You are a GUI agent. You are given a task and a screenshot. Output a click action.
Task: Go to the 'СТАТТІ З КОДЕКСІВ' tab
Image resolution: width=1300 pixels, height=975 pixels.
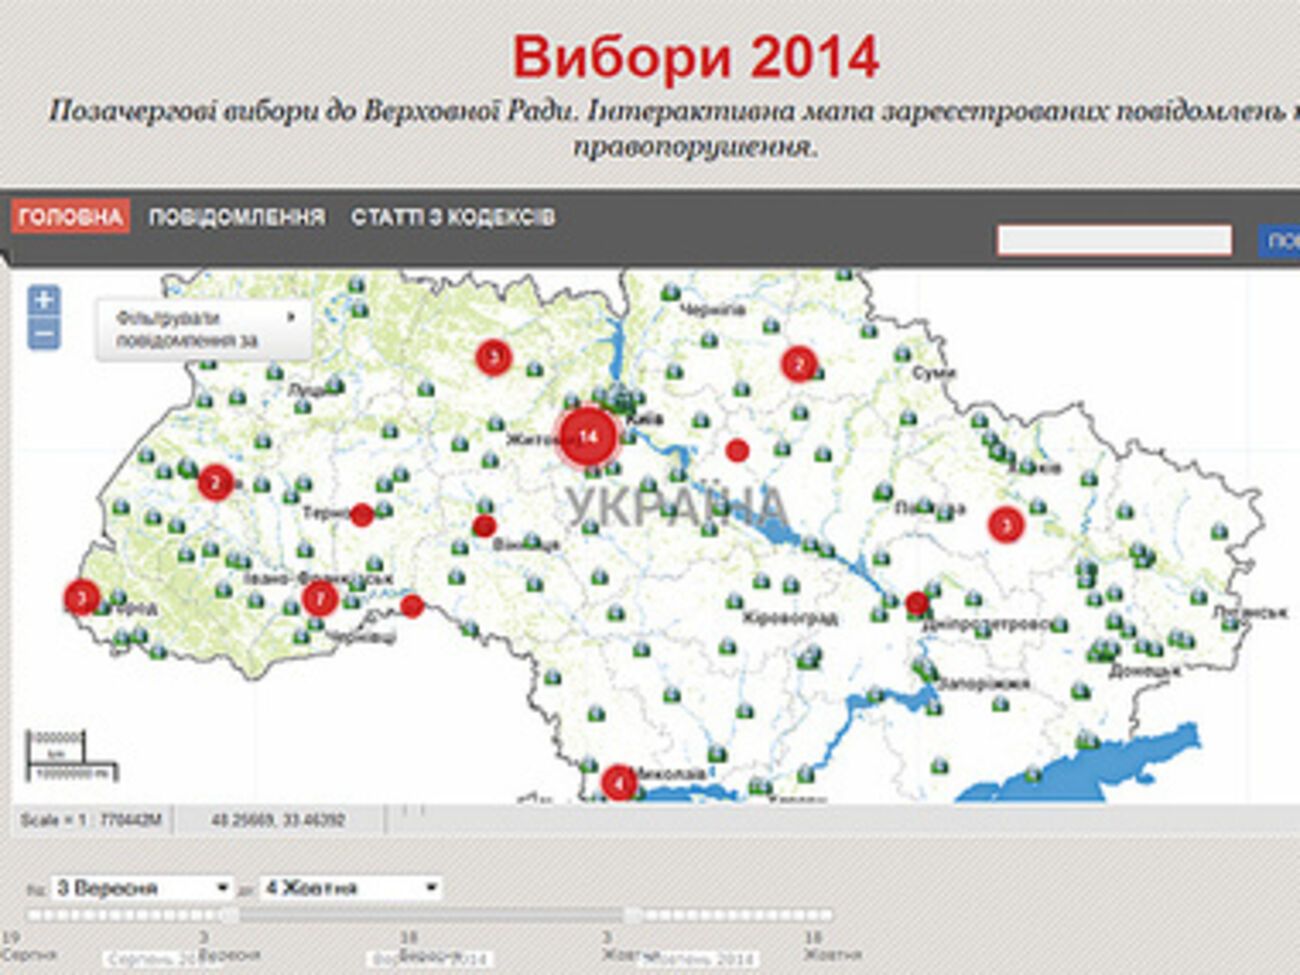[x=452, y=217]
